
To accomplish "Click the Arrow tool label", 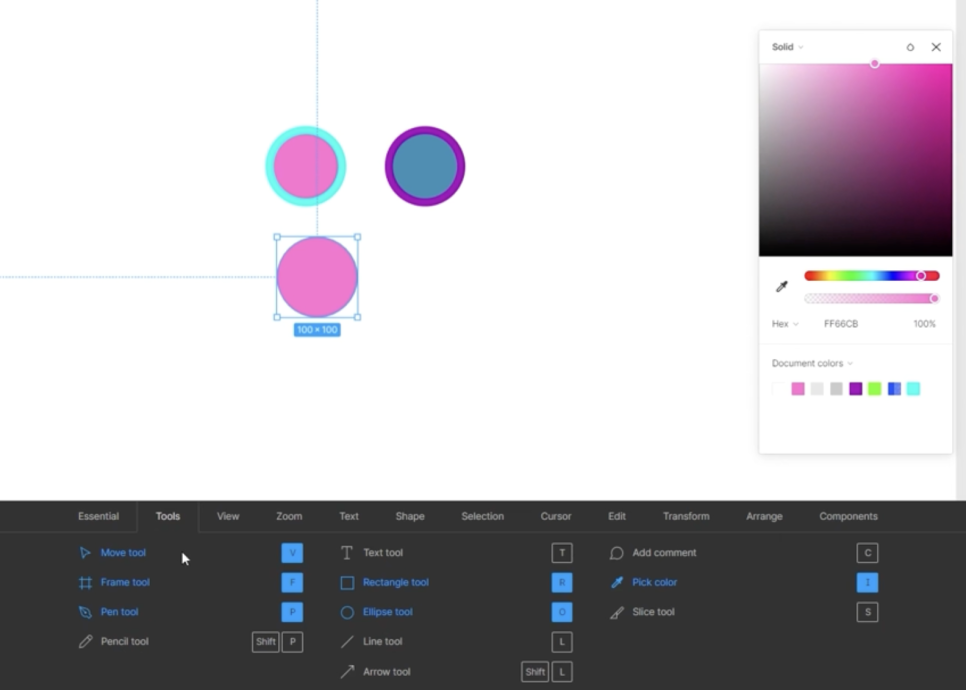I will (386, 672).
